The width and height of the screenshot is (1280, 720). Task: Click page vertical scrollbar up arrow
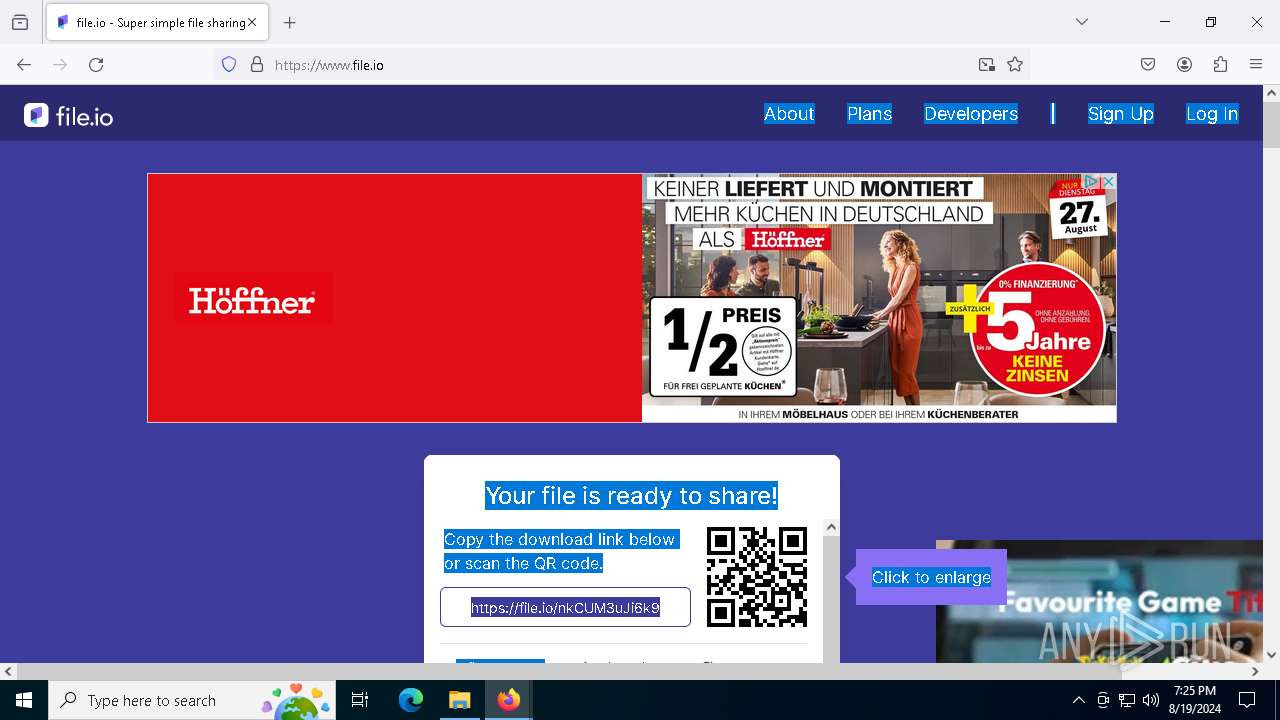coord(1271,93)
